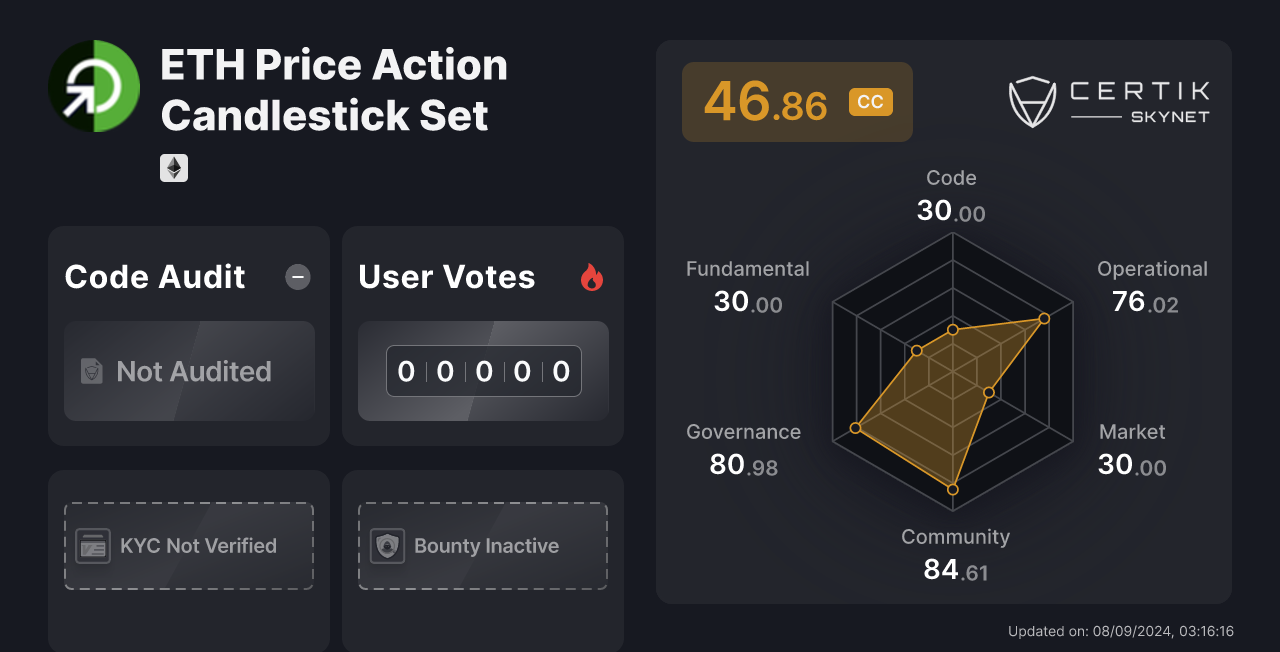Switch to the User Votes card
This screenshot has height=652, width=1280.
coord(483,335)
